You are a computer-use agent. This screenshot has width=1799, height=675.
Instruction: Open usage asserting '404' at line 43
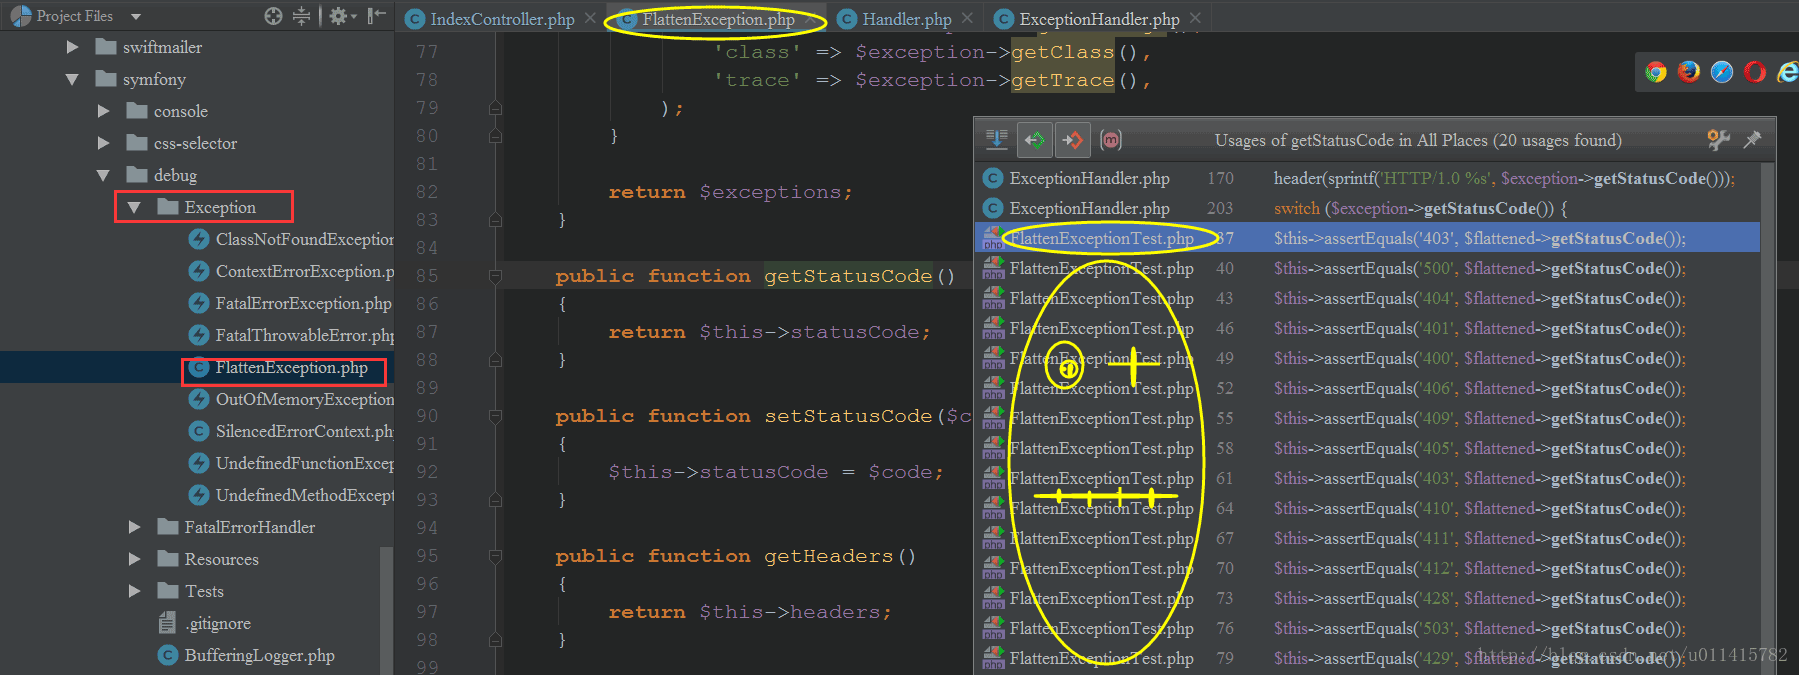[1367, 298]
